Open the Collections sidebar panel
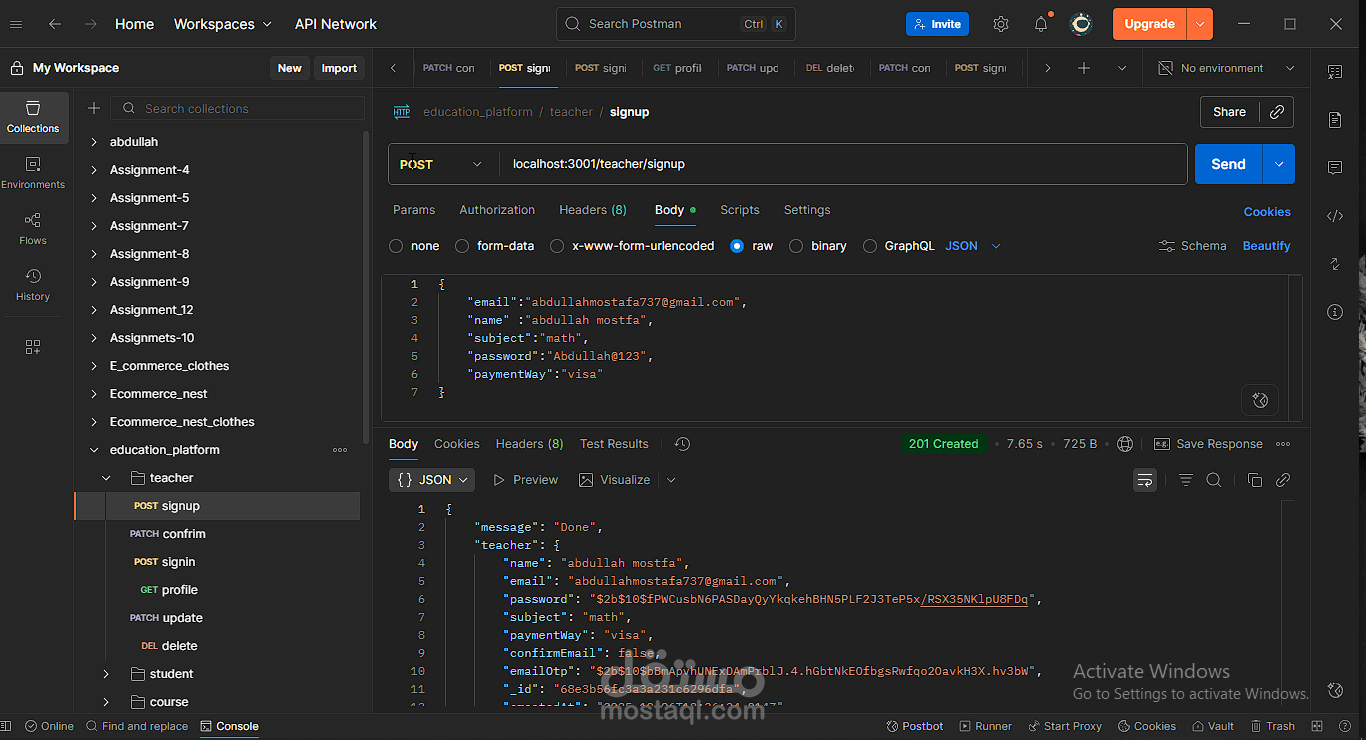This screenshot has height=740, width=1366. click(x=33, y=118)
